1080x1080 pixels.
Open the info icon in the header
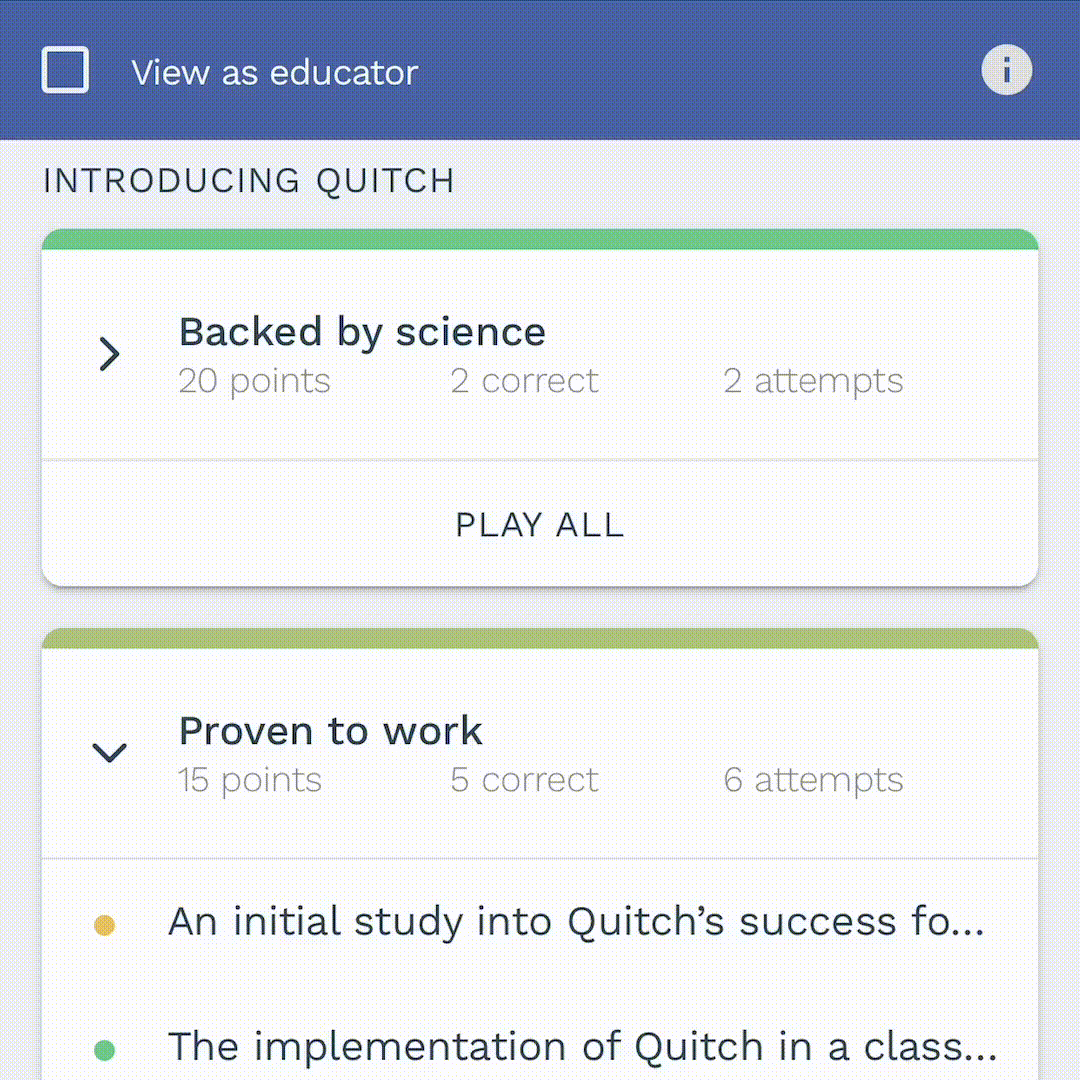pyautogui.click(x=1006, y=70)
